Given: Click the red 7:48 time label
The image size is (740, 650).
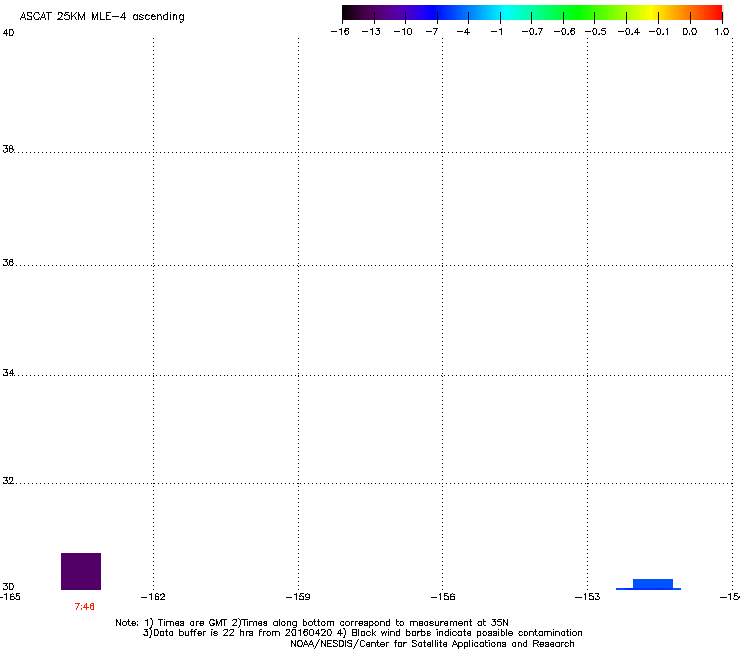Looking at the screenshot, I should (84, 607).
